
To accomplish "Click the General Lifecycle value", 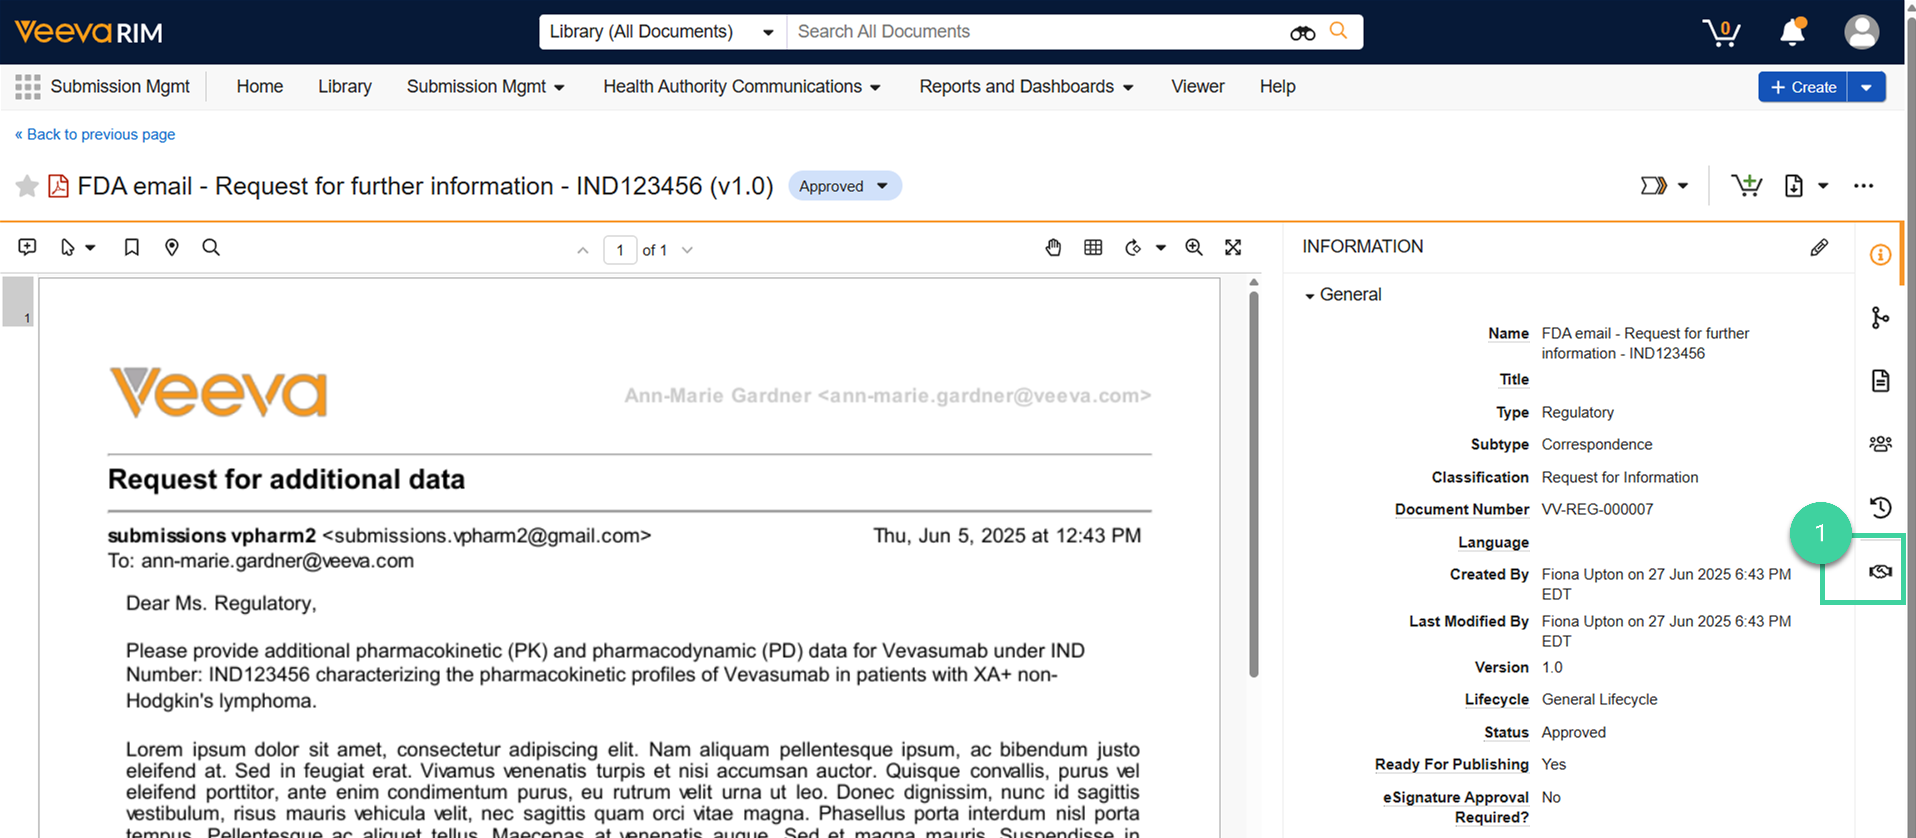I will [x=1599, y=699].
